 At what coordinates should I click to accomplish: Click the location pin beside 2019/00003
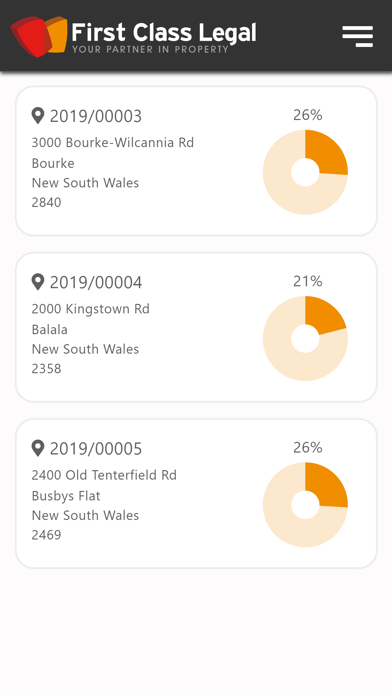38,116
